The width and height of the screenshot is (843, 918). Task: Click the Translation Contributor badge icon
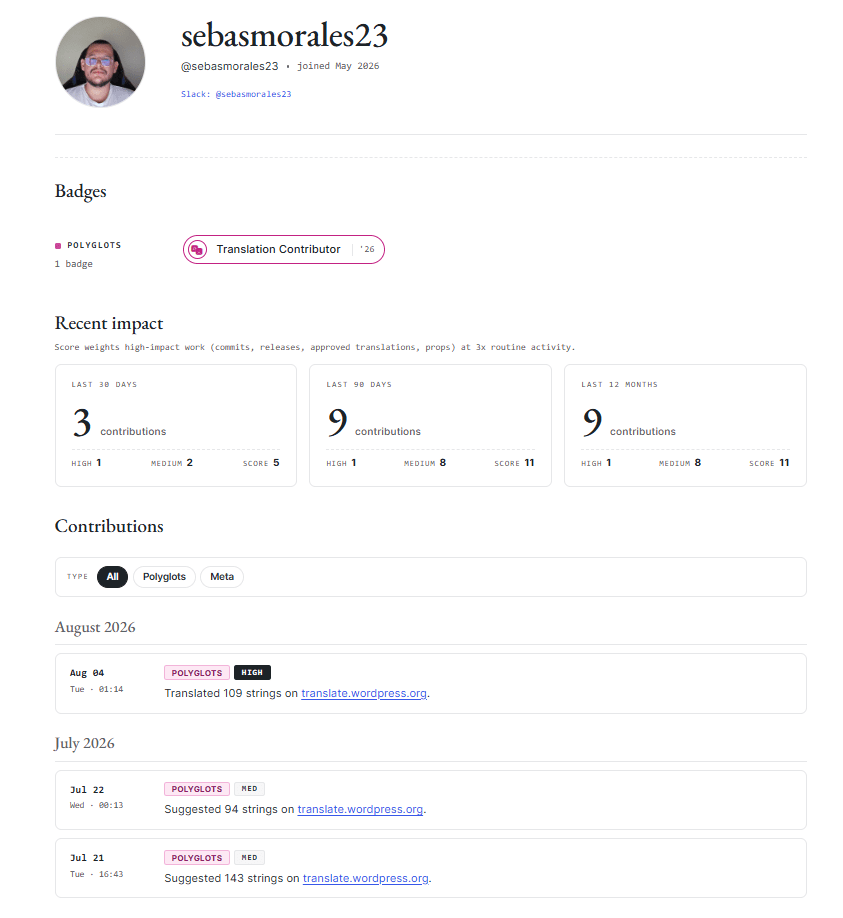(197, 250)
